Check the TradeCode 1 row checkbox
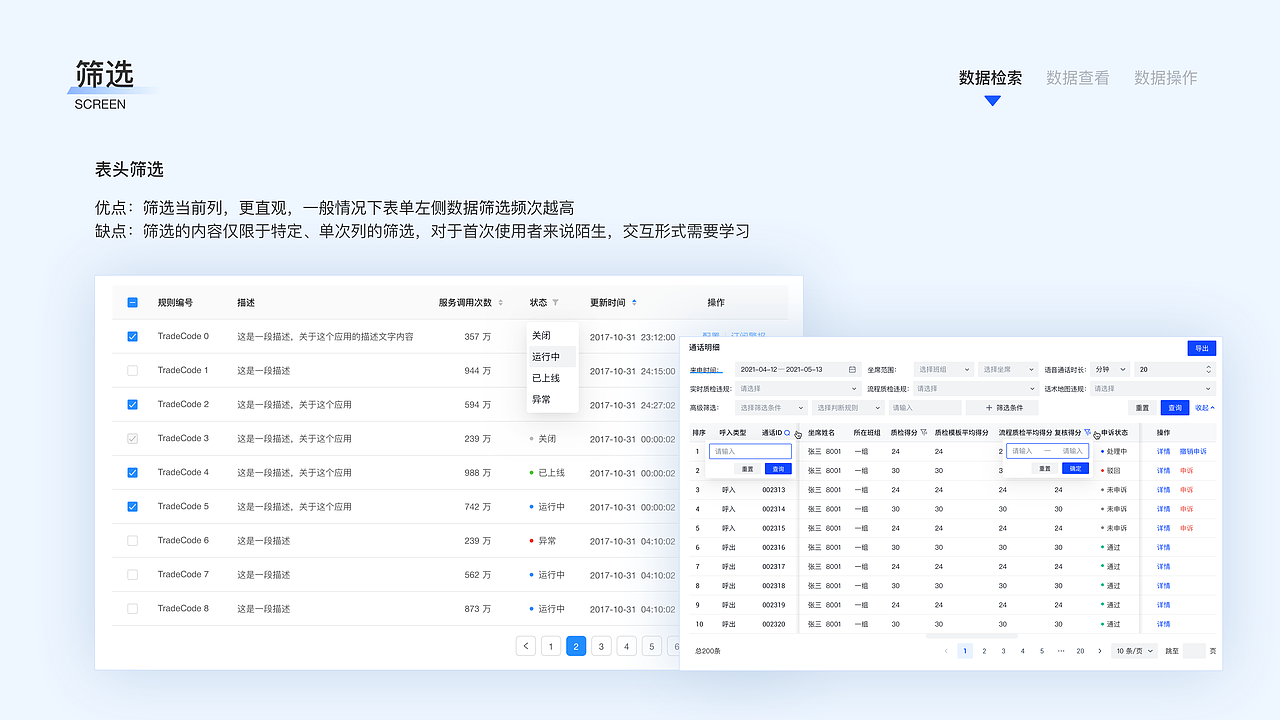The image size is (1280, 720). point(131,370)
